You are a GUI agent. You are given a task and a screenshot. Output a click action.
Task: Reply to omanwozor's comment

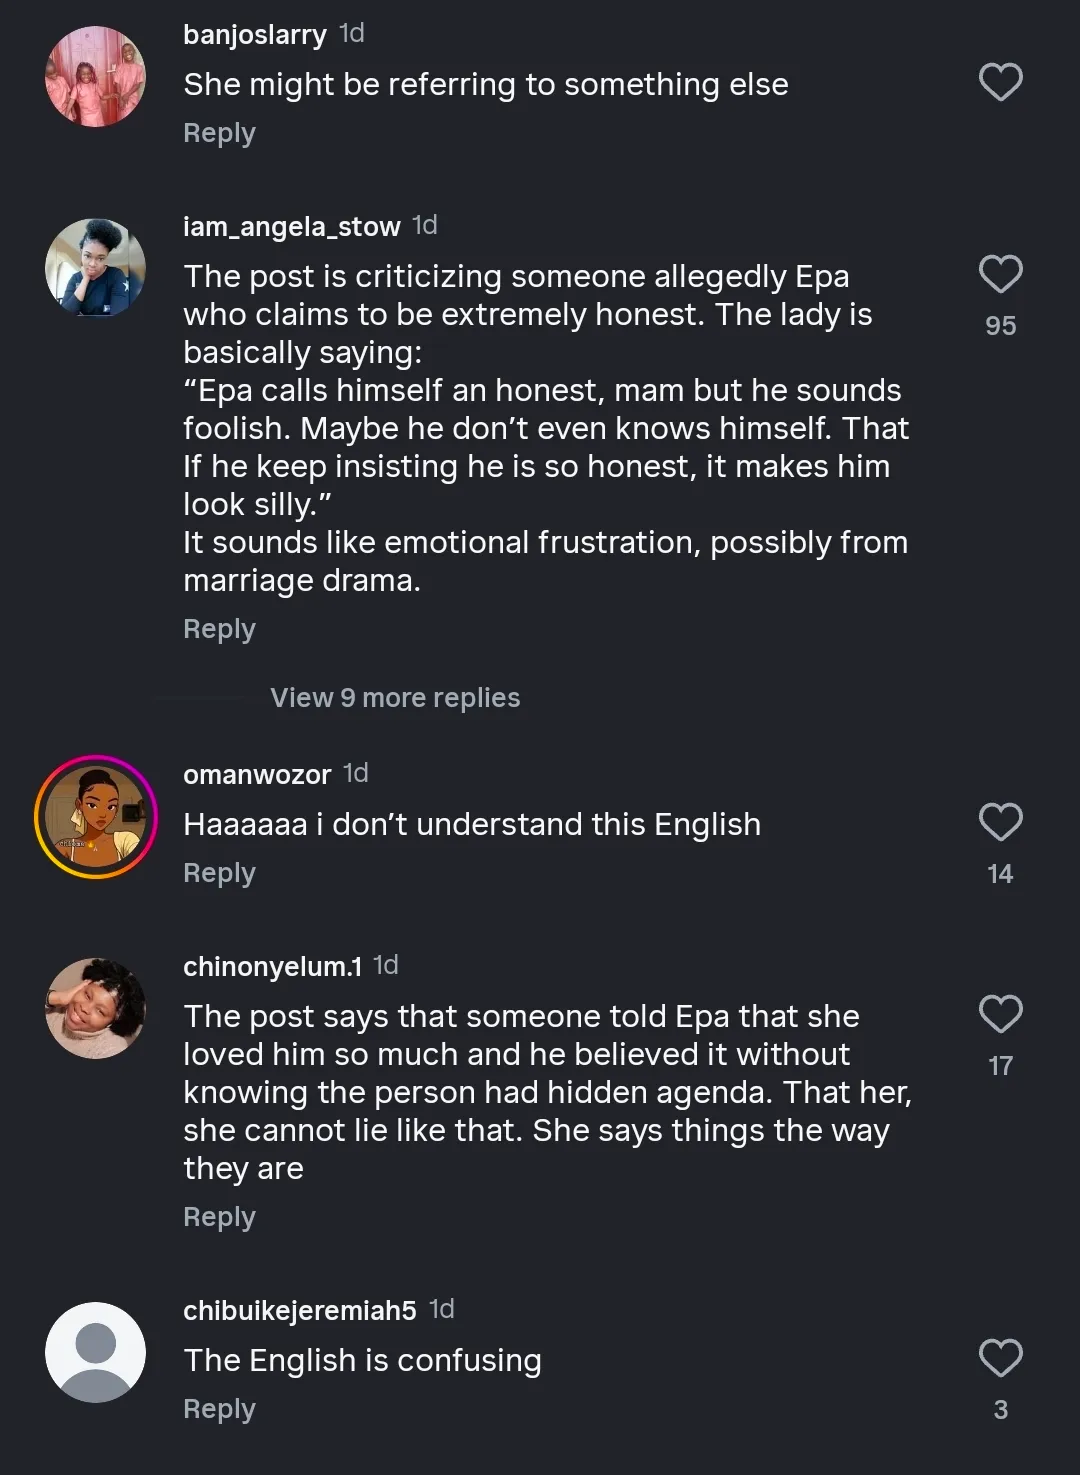coord(219,873)
